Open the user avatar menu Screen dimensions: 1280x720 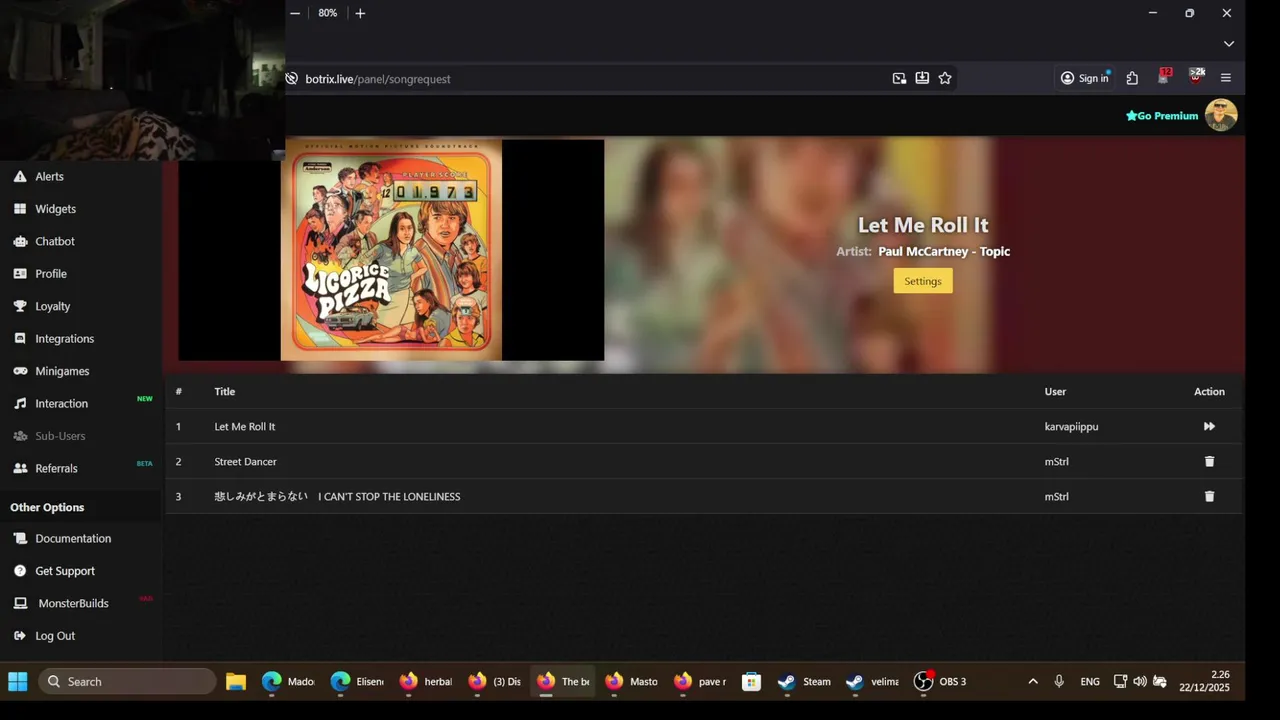click(1221, 115)
